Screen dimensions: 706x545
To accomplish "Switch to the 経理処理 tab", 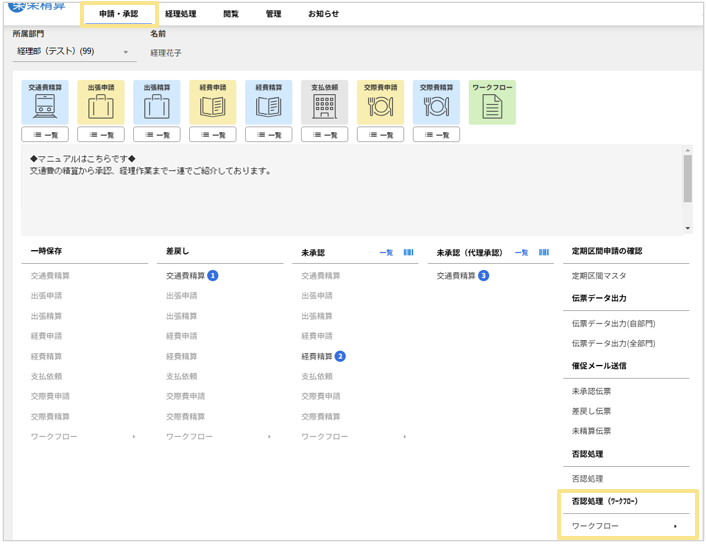I will (181, 14).
